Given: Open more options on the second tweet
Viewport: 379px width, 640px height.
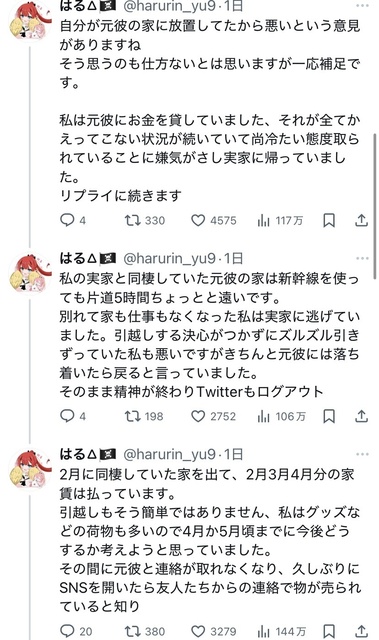Looking at the screenshot, I should [x=362, y=258].
